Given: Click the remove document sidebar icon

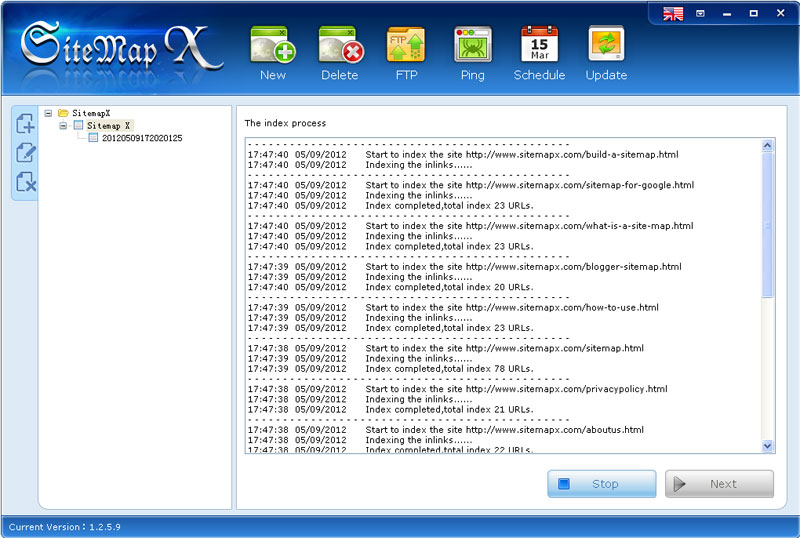Looking at the screenshot, I should click(x=26, y=182).
